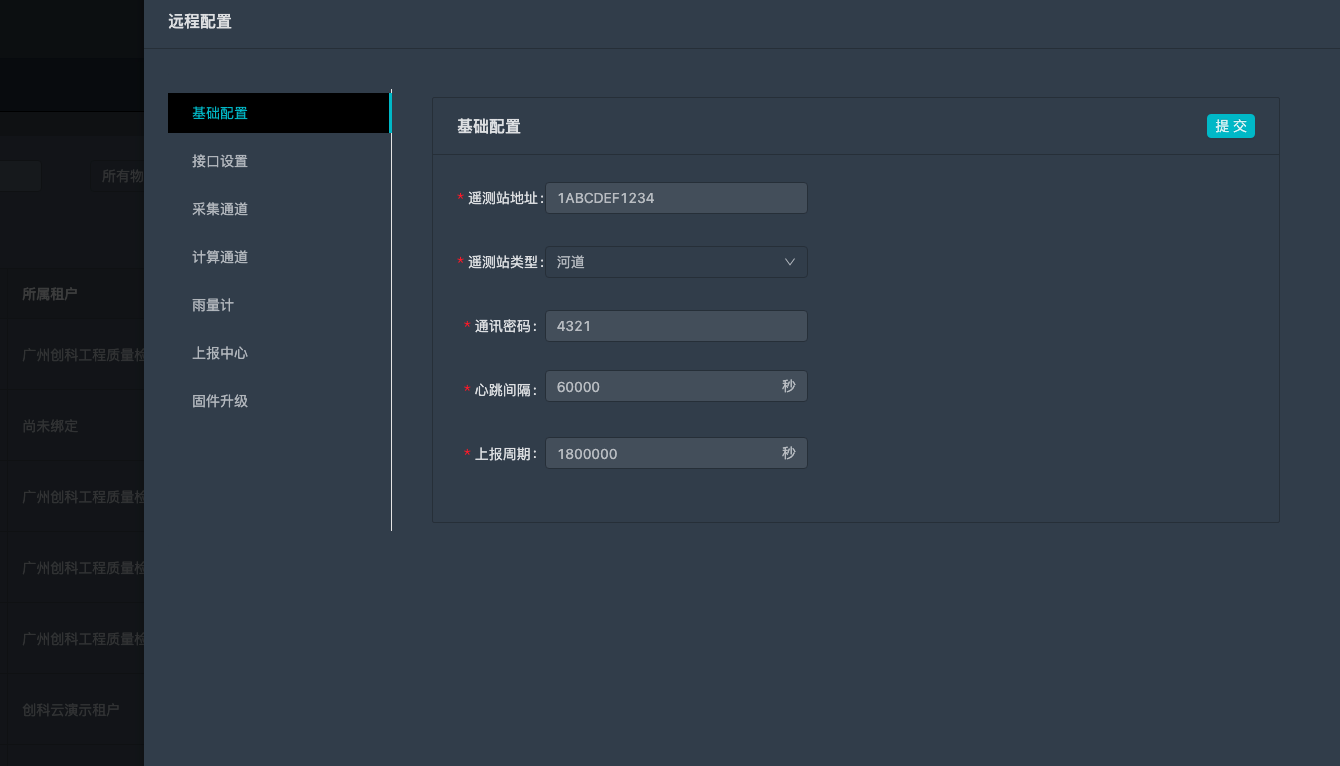Screen dimensions: 1340x766
Task: Choose the 创科云演示租户 item
Action: [70, 710]
